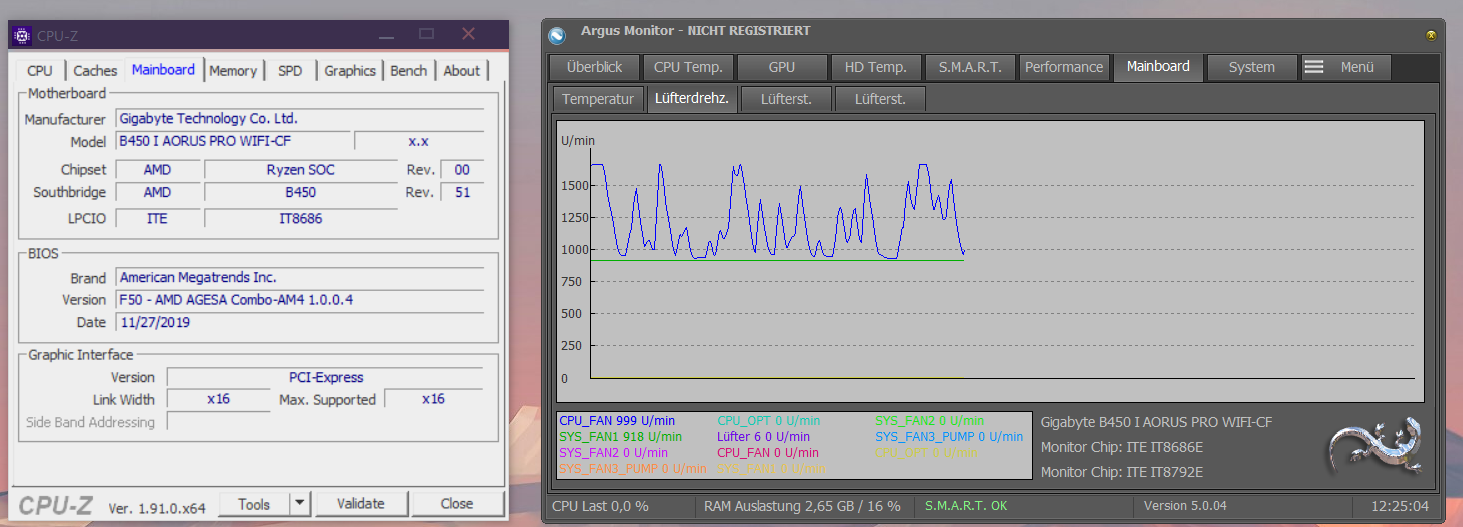Image resolution: width=1463 pixels, height=527 pixels.
Task: Open the System tab in Argus Monitor
Action: point(1252,67)
